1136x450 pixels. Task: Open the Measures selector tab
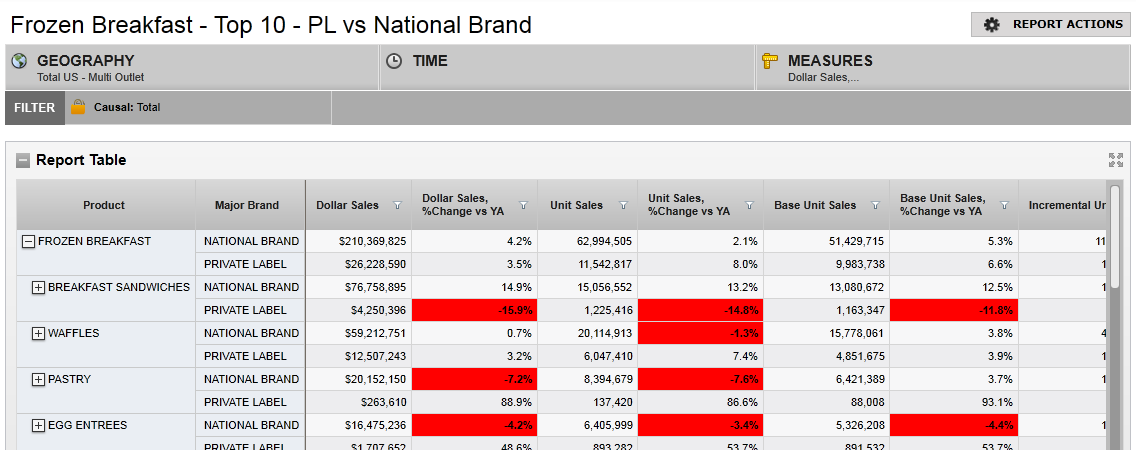pos(942,68)
